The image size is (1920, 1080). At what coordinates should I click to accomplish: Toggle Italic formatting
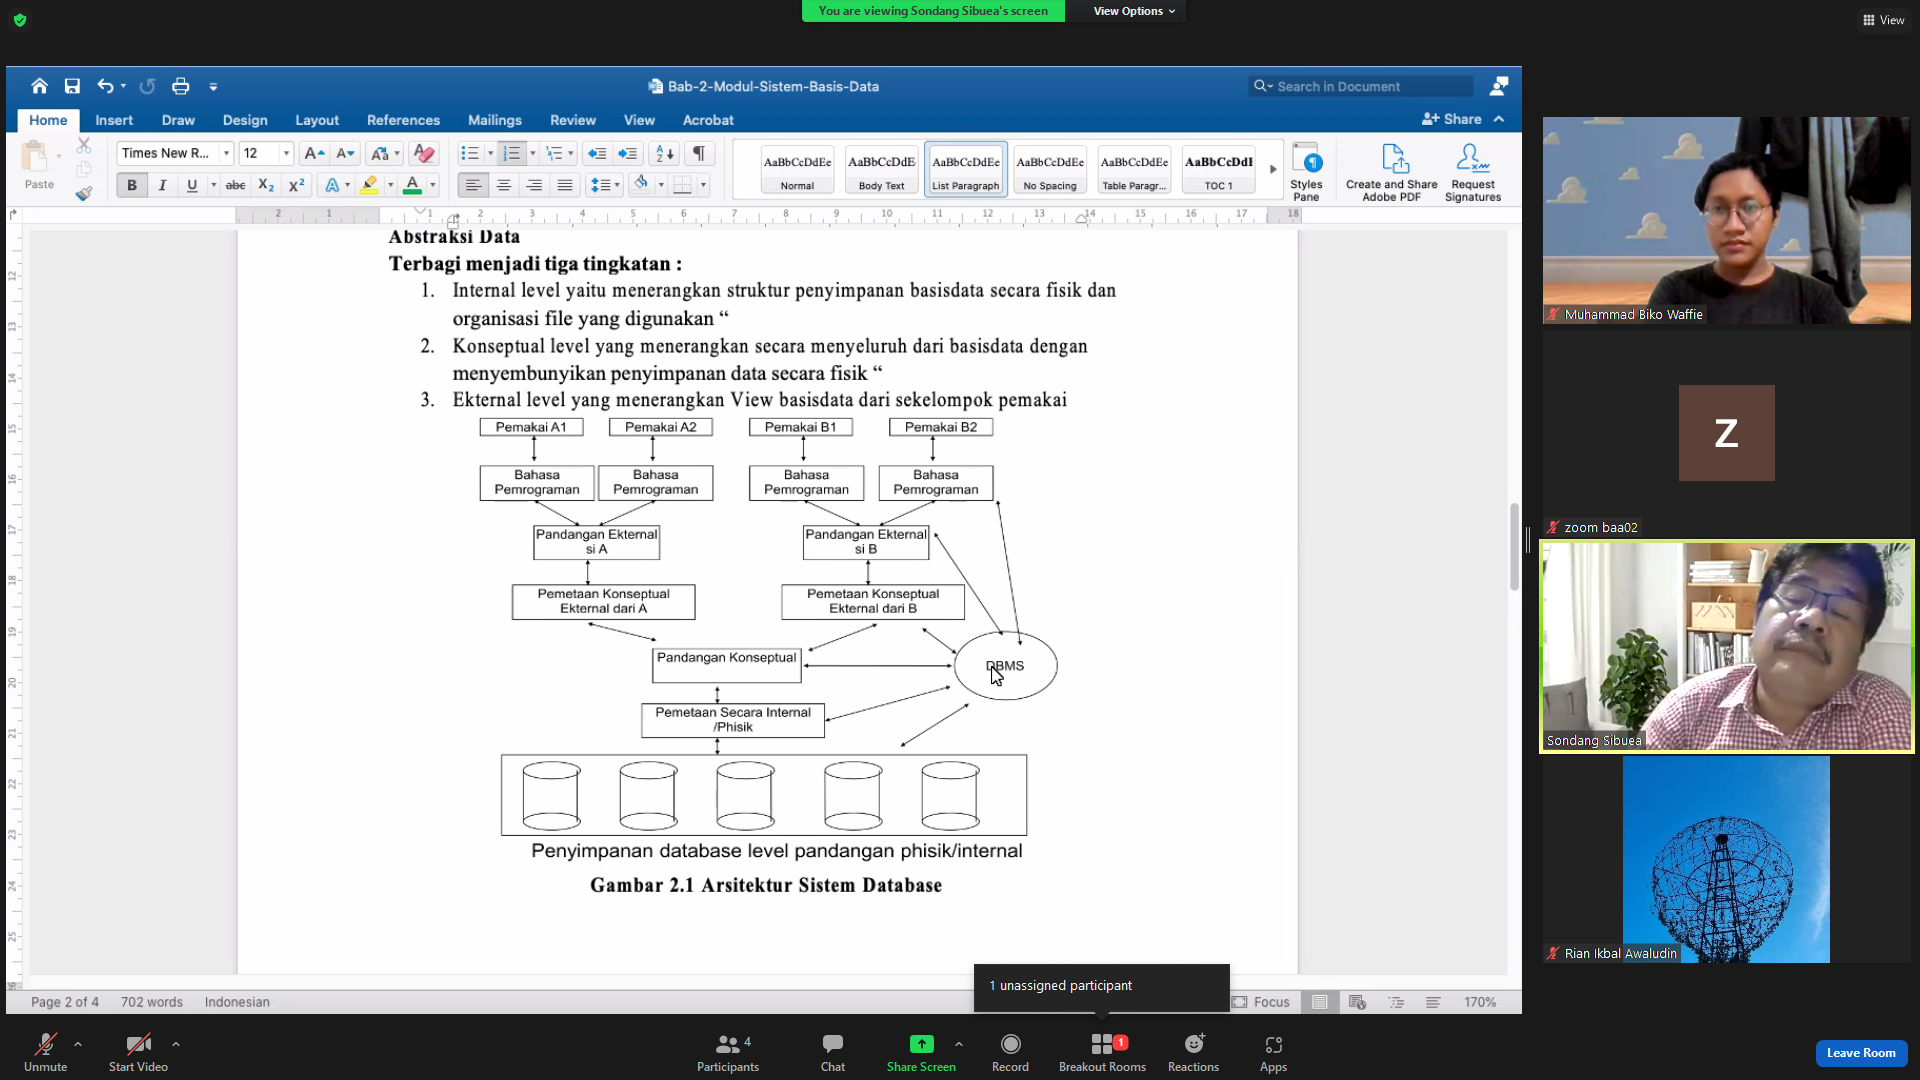click(162, 185)
